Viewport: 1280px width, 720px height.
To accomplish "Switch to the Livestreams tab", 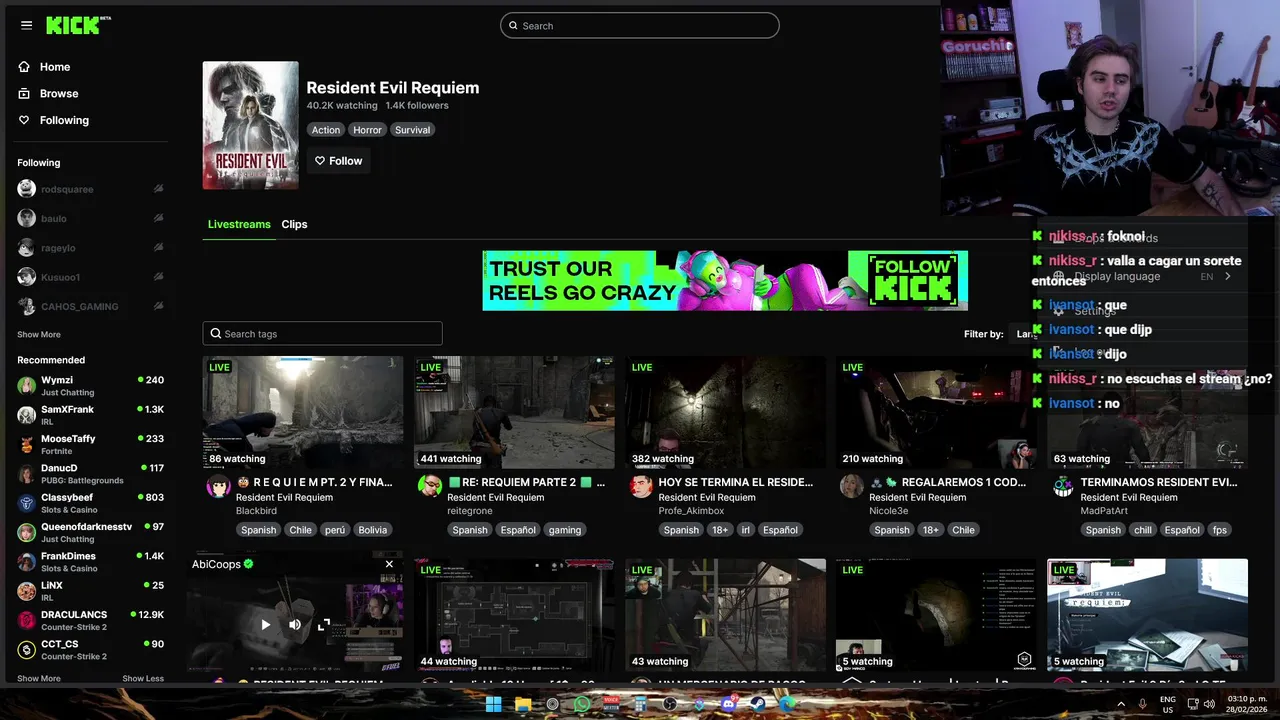I will [239, 224].
